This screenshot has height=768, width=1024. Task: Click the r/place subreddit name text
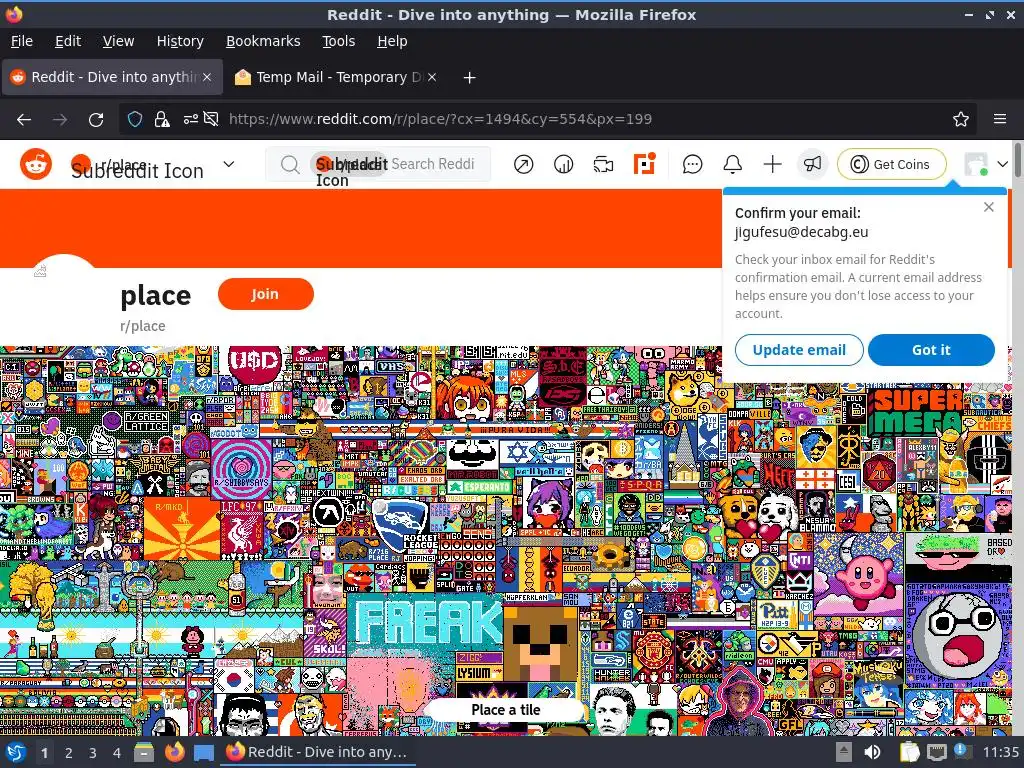pos(142,326)
